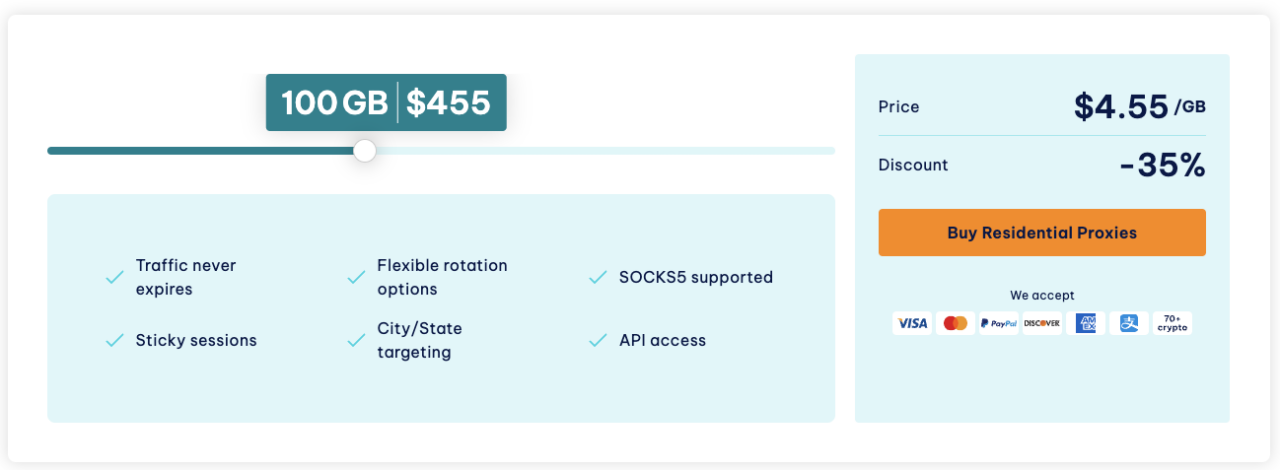Click the $4.55 /GB price value

(x=1140, y=106)
